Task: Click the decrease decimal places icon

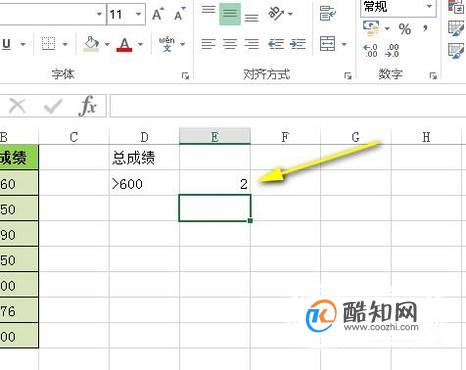Action: point(392,51)
